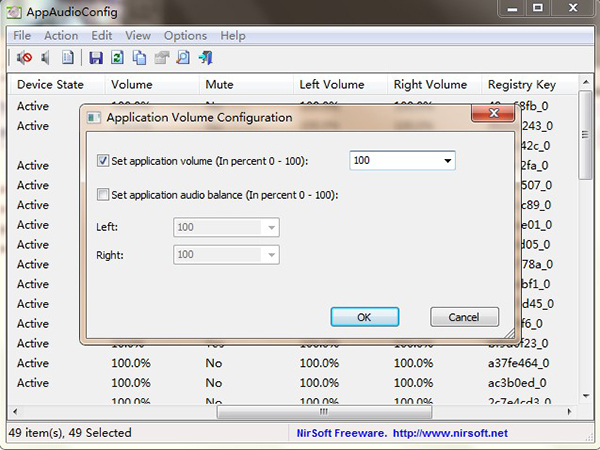
Task: Click the dialog's bottom-right size grip
Action: point(509,333)
